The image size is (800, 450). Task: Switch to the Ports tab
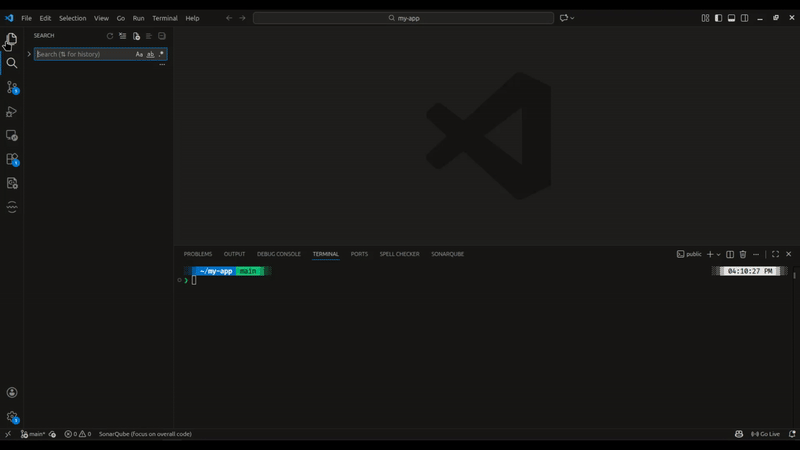coord(359,254)
